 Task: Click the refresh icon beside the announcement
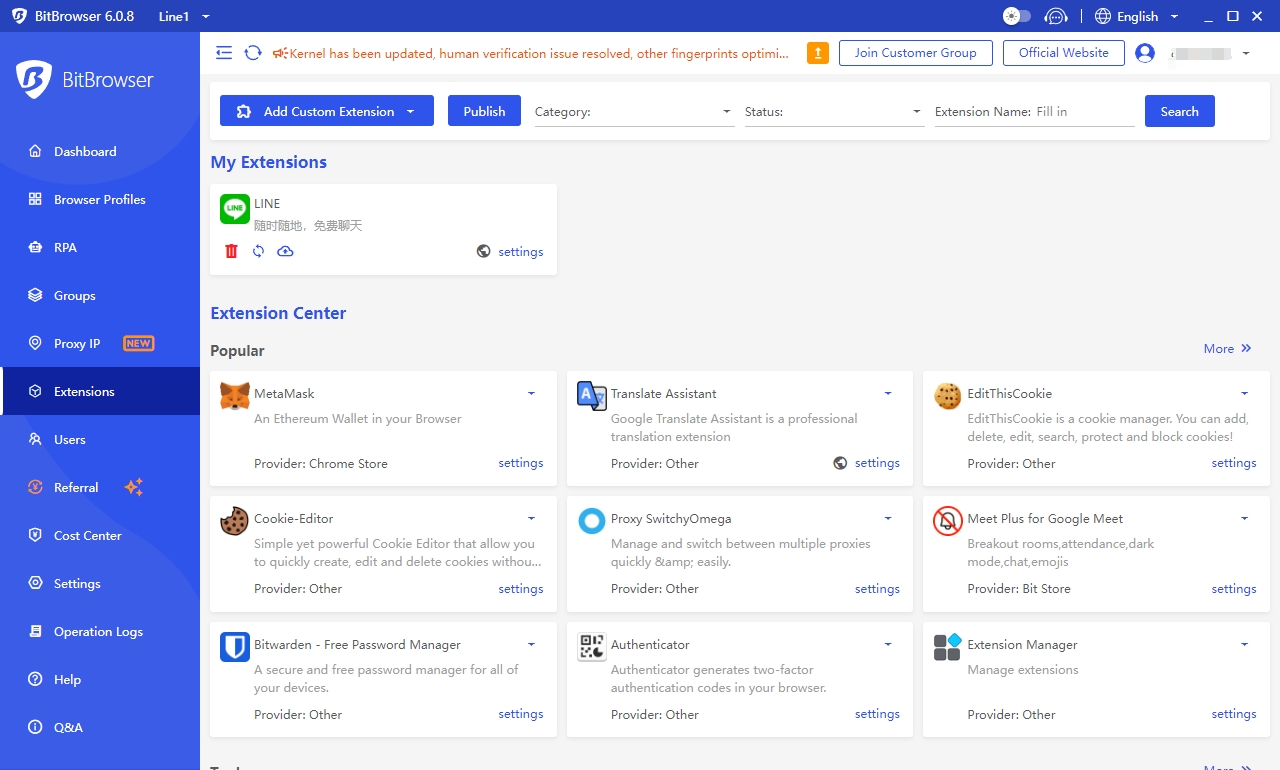(x=253, y=53)
